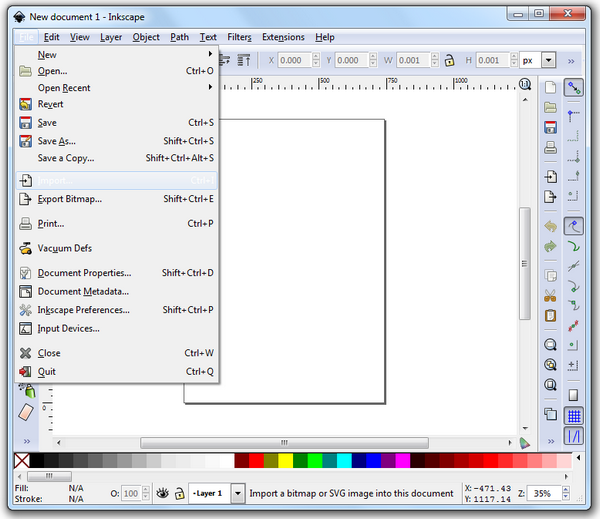Toggle snap to paths button

(574, 246)
